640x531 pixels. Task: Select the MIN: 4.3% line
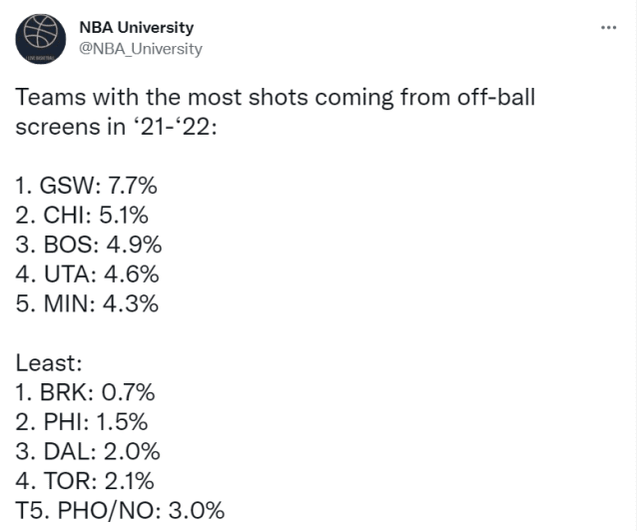[87, 302]
